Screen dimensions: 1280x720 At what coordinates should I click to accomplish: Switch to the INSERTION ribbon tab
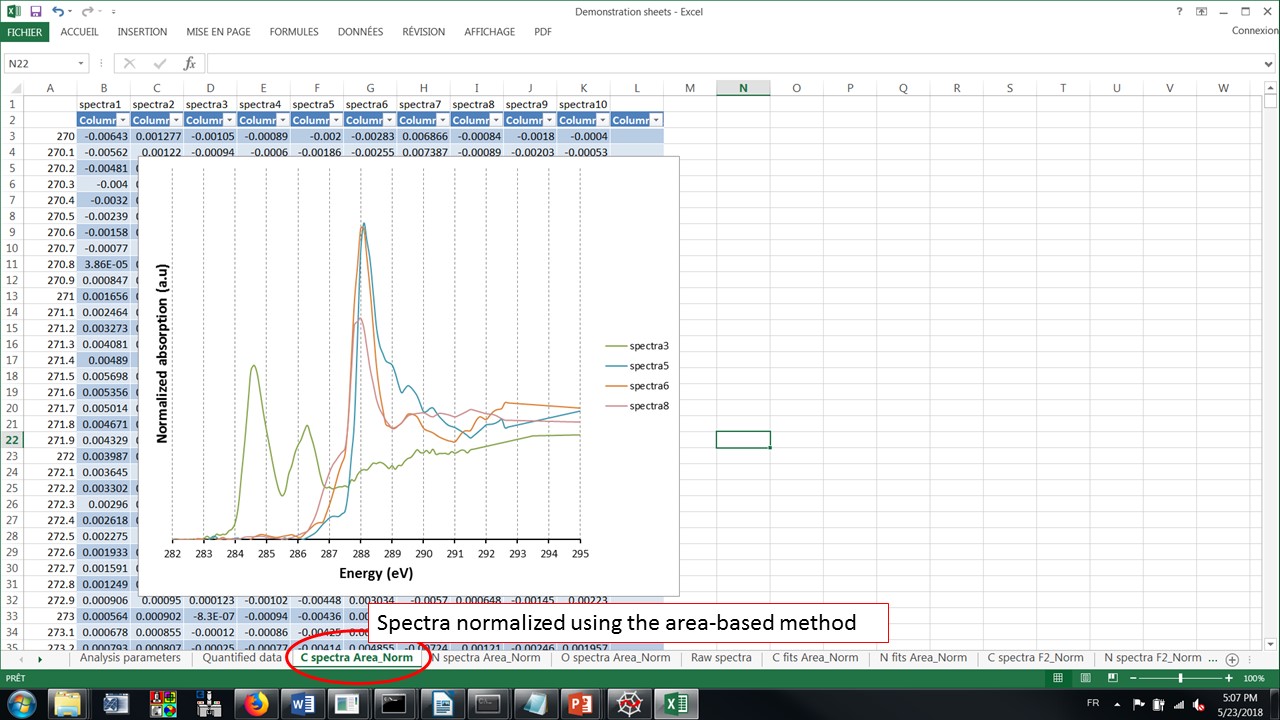[x=142, y=32]
